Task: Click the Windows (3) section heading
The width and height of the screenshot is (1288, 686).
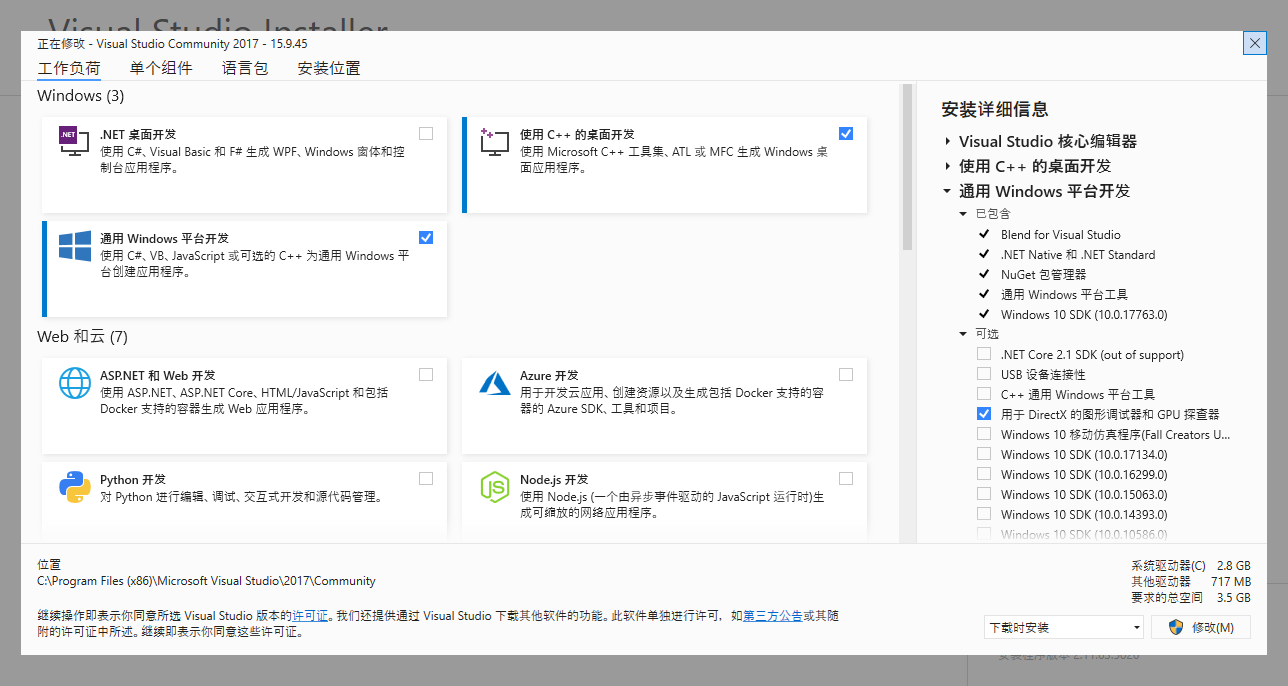Action: click(x=81, y=96)
